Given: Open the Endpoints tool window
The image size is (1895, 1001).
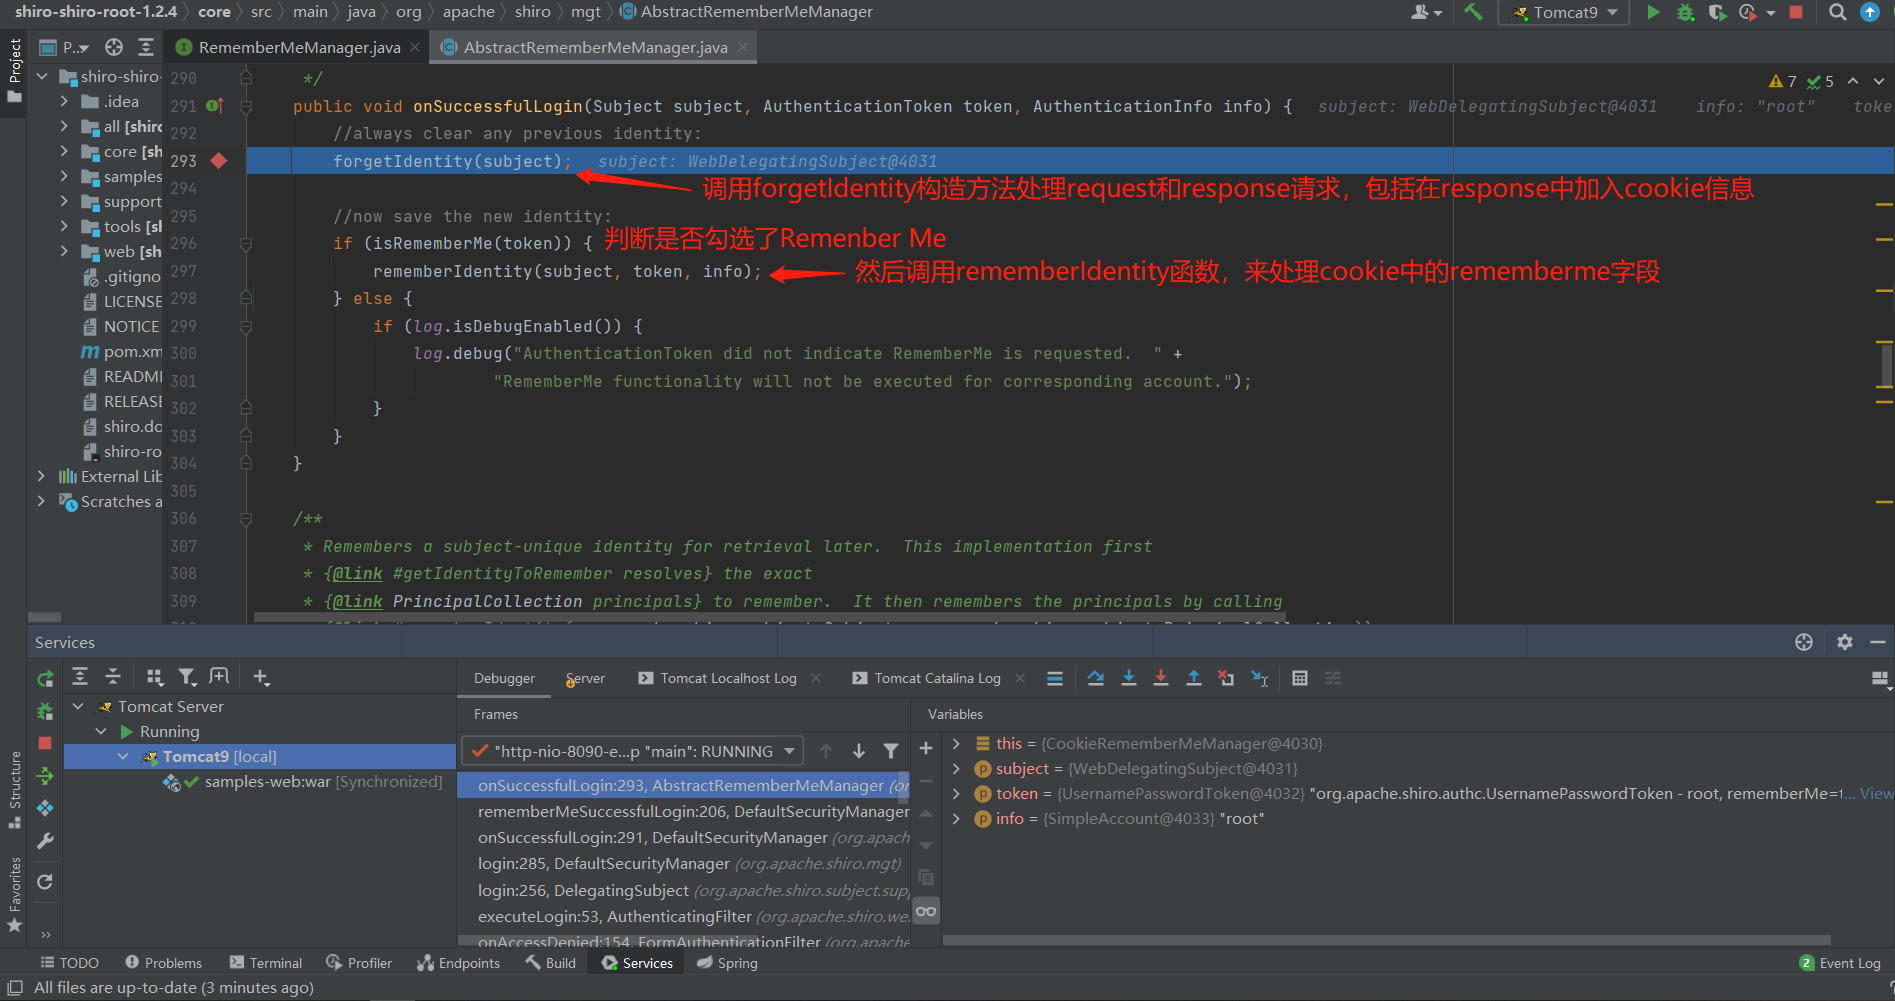Looking at the screenshot, I should click(458, 962).
